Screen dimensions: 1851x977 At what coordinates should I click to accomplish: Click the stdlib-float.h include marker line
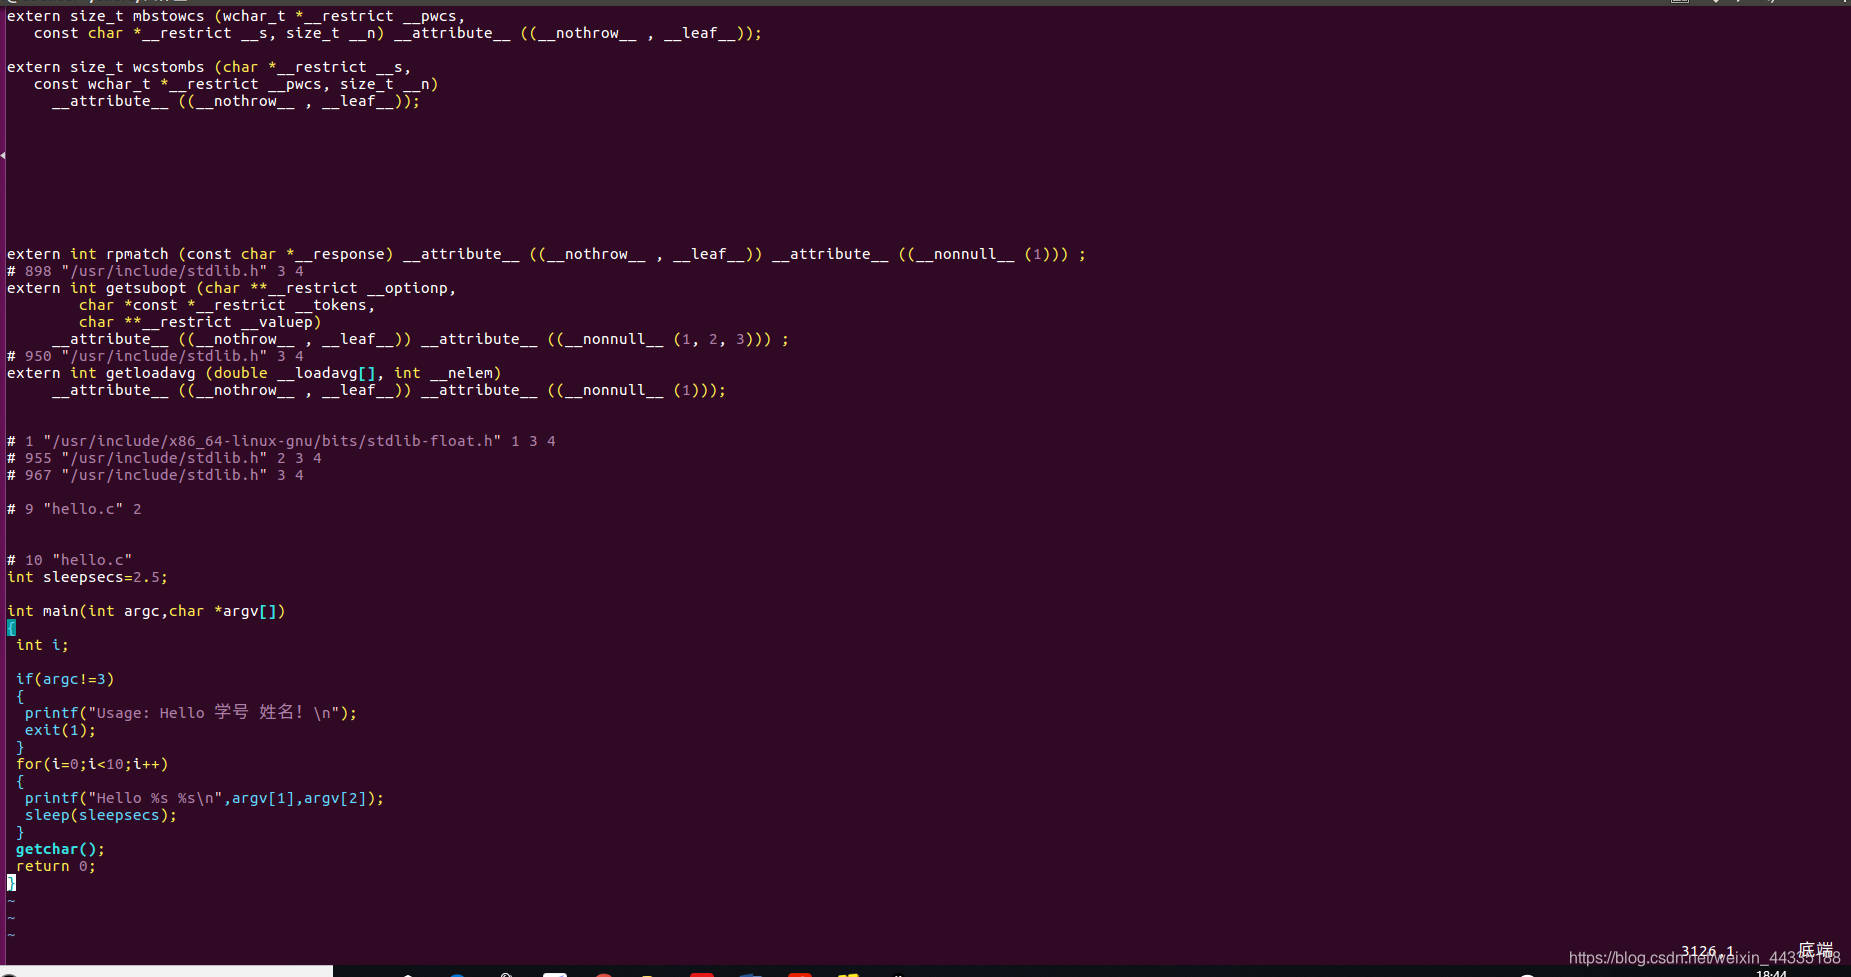[281, 441]
